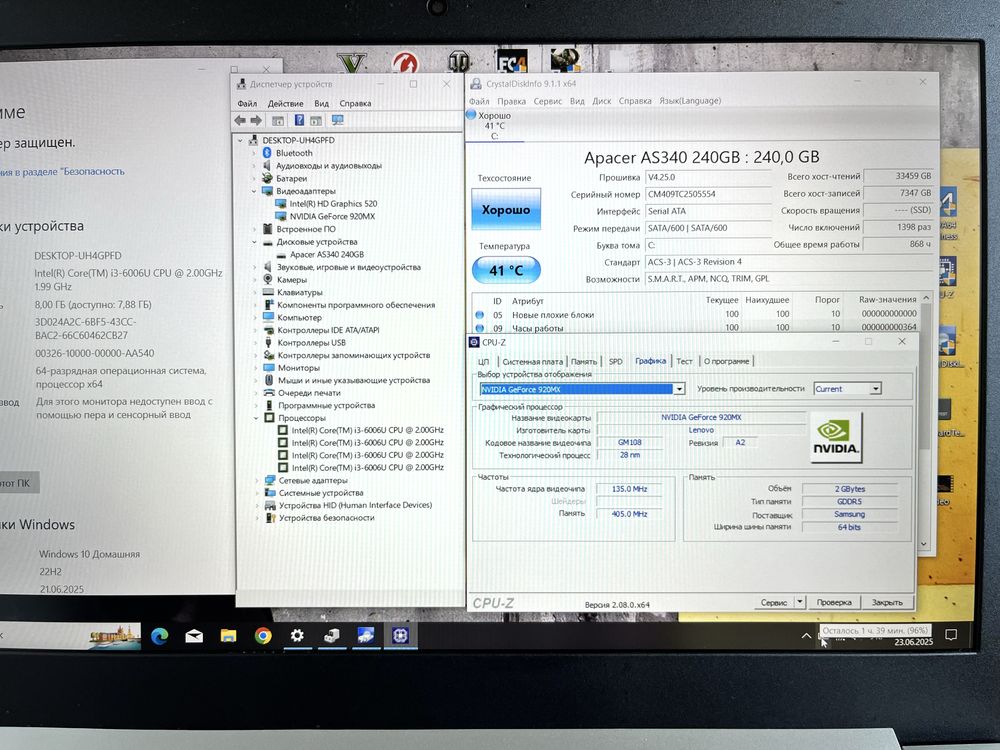Switch to CrystalDiskInfo on the taskbar
1000x750 pixels.
366,636
